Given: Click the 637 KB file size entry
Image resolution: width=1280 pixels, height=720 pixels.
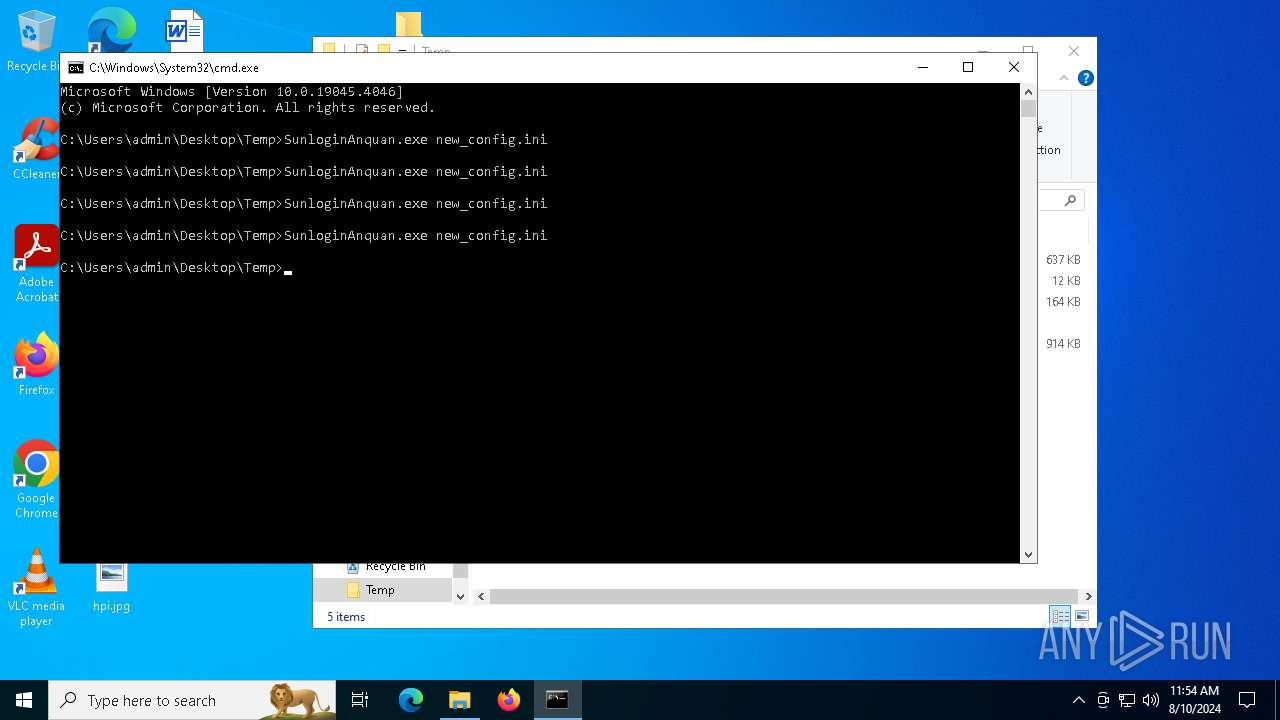Looking at the screenshot, I should (x=1063, y=260).
